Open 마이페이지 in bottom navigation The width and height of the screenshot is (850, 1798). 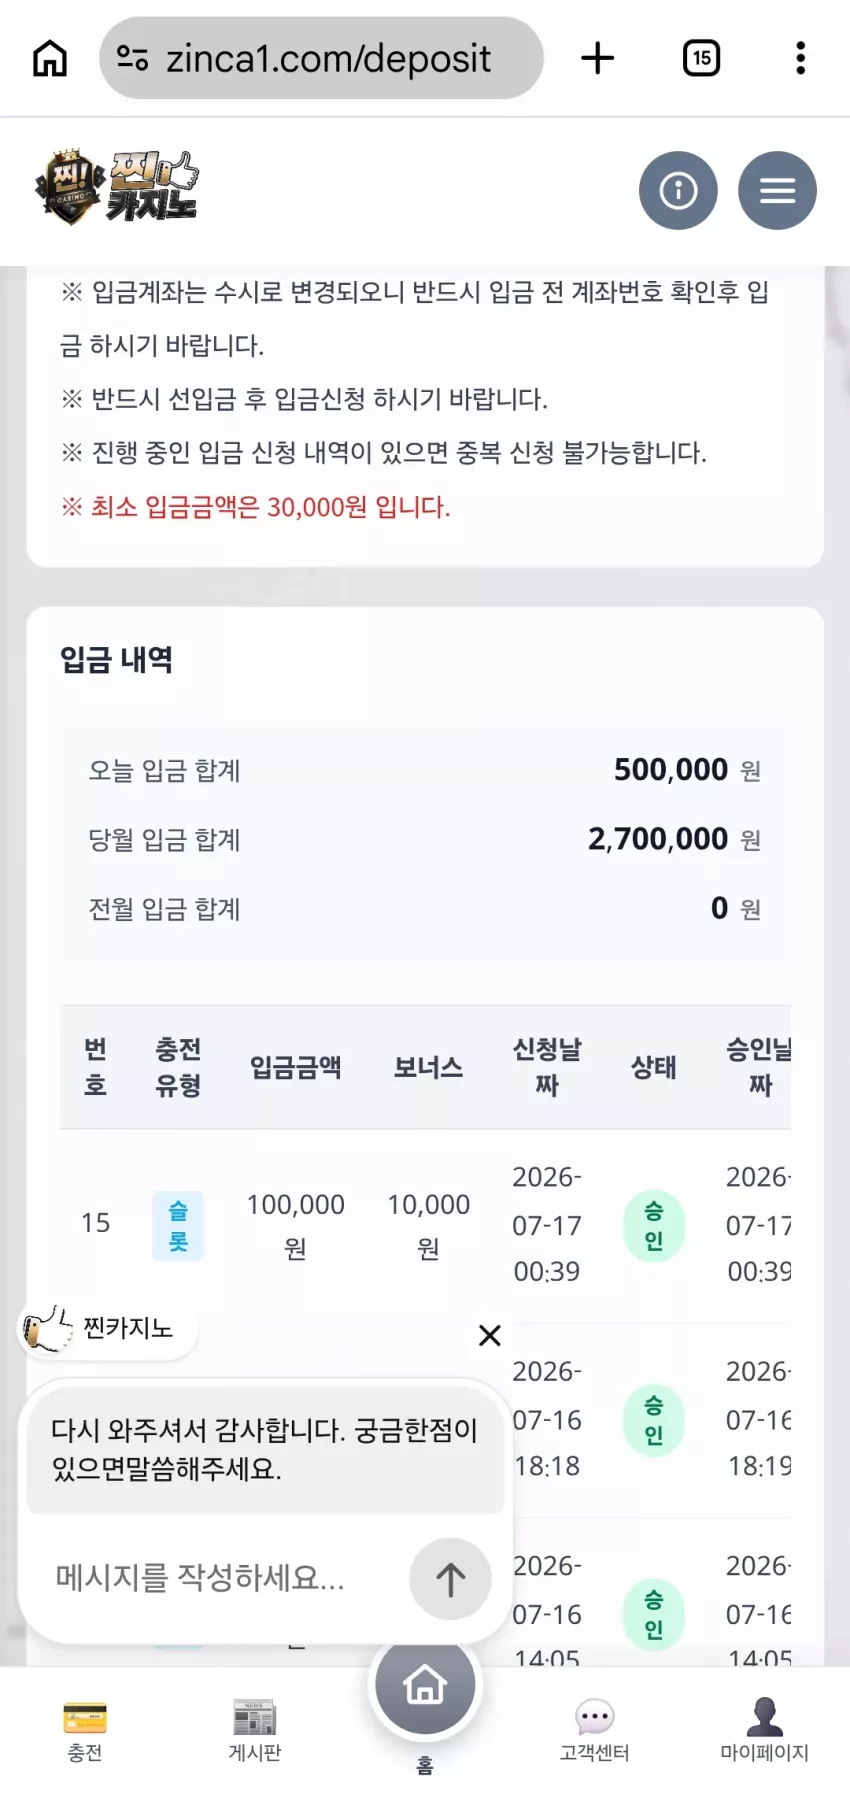[x=765, y=1731]
